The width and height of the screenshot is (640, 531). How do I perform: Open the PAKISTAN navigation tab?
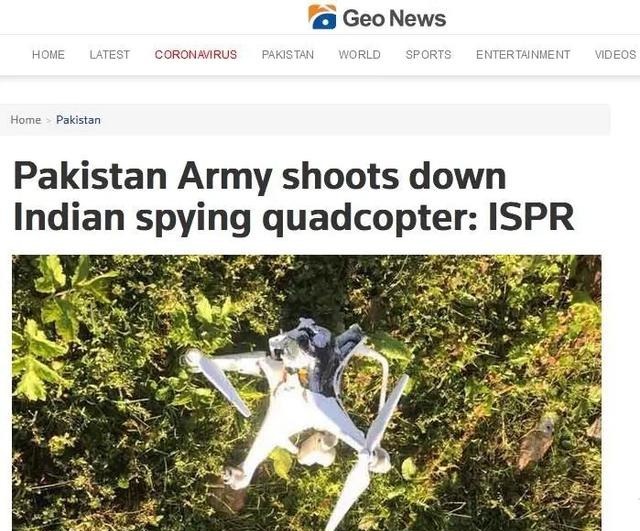(x=288, y=55)
